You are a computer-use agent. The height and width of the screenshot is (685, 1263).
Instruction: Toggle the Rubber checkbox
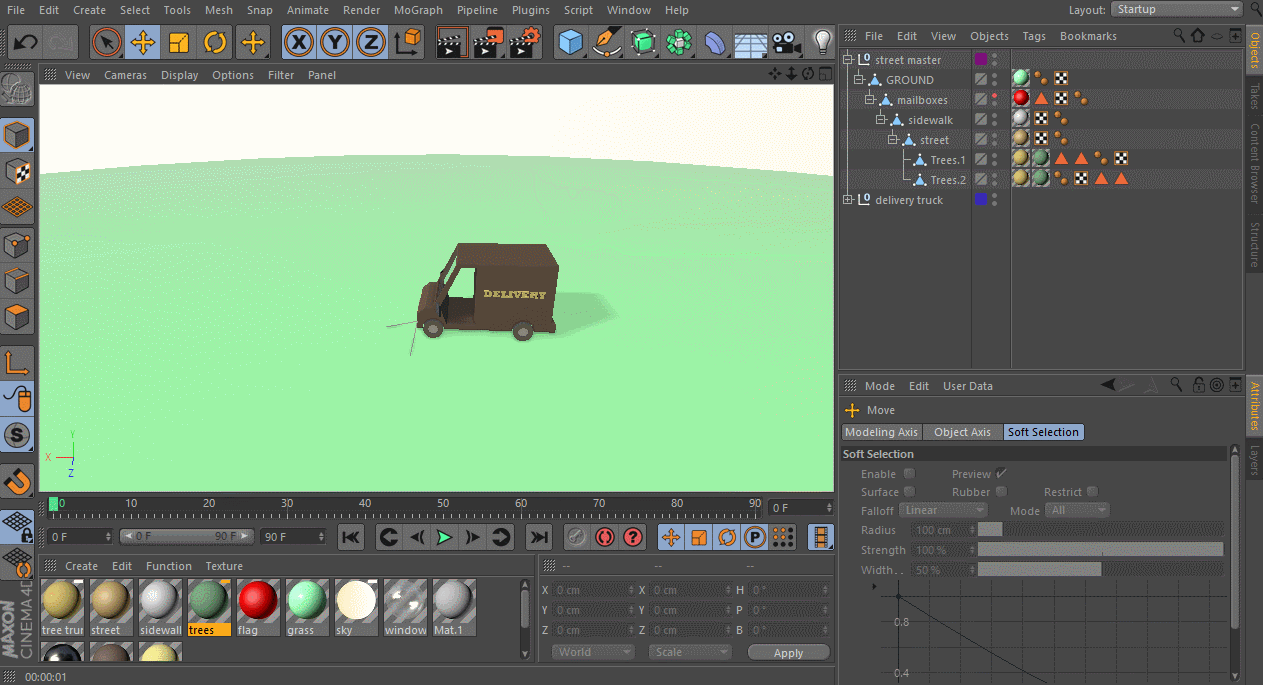(1001, 492)
